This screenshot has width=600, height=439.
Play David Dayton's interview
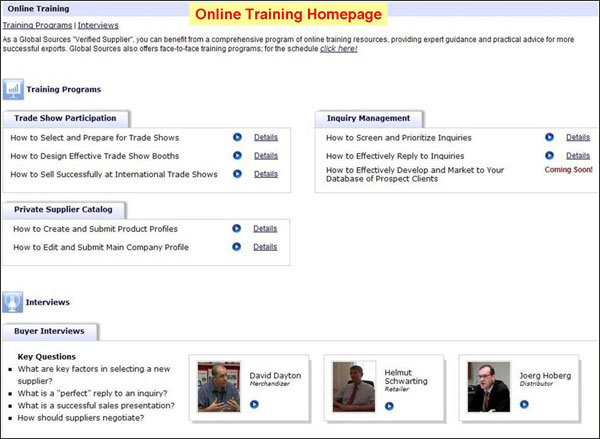[x=254, y=404]
